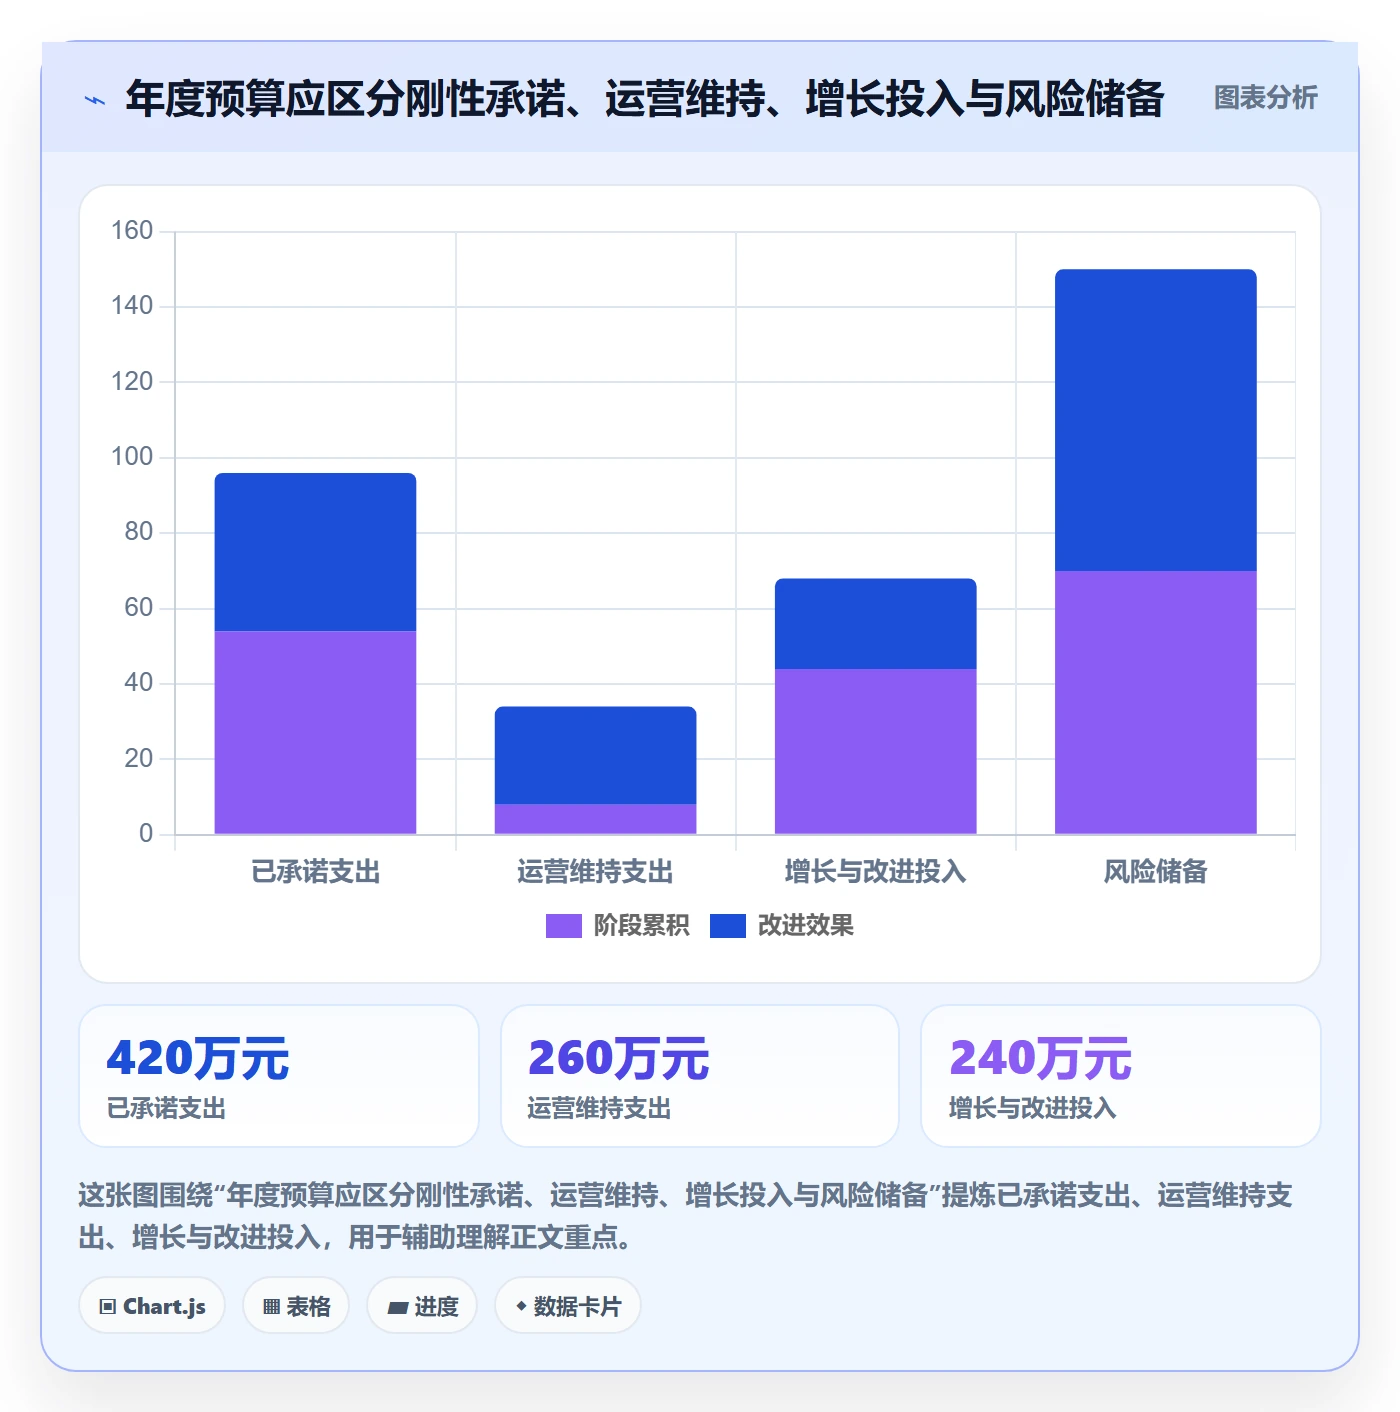
Task: Click the 已承诺支出 caption under 420万元
Action: click(166, 1108)
